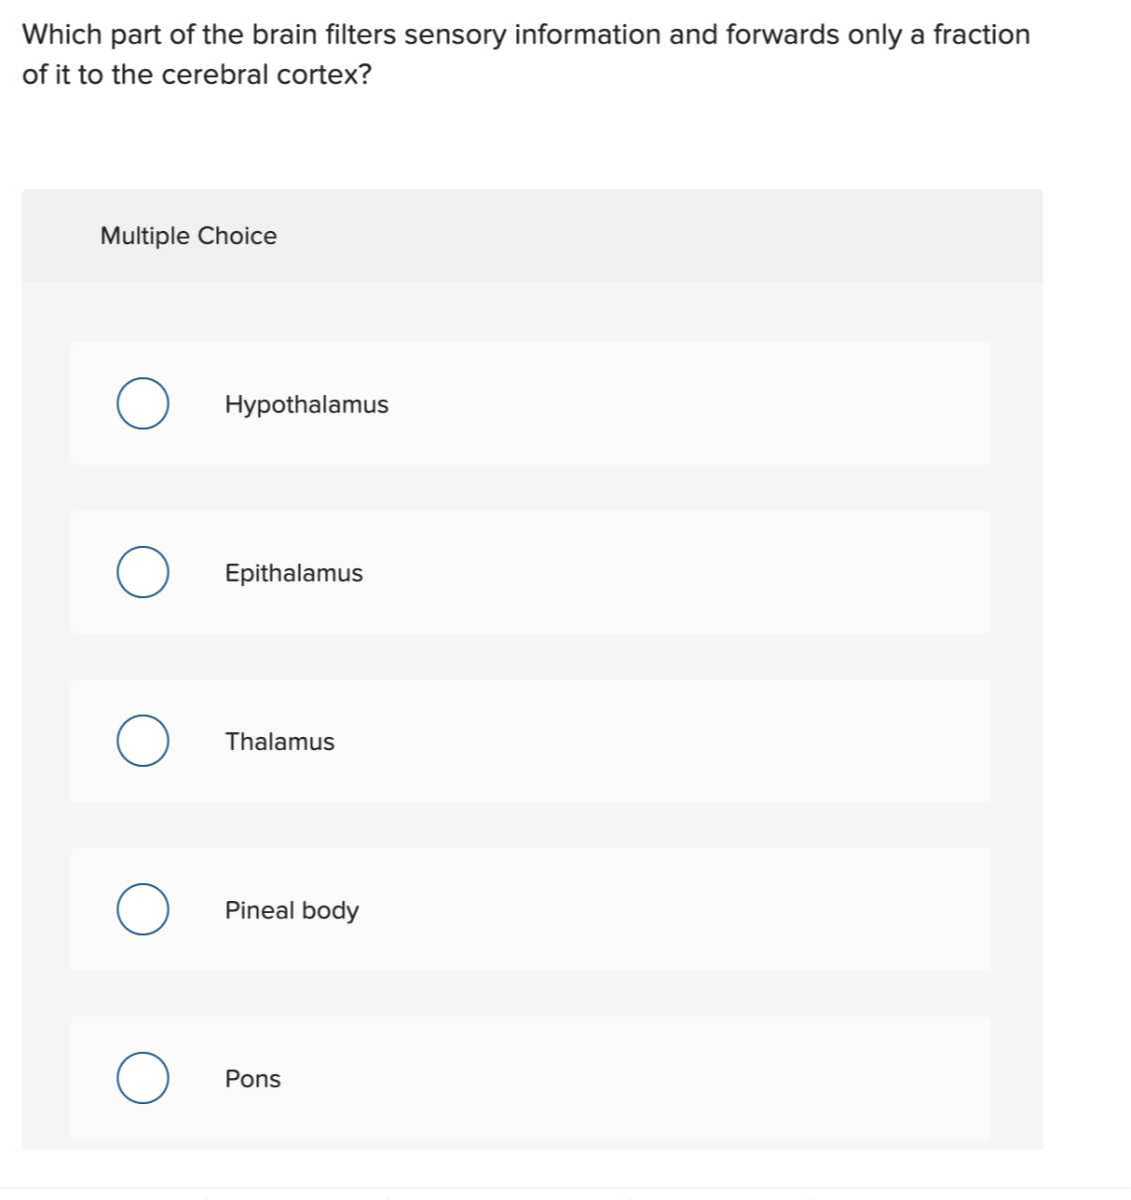Click blank space in the Pons option card
Viewport: 1131px width, 1200px height.
click(700, 1078)
